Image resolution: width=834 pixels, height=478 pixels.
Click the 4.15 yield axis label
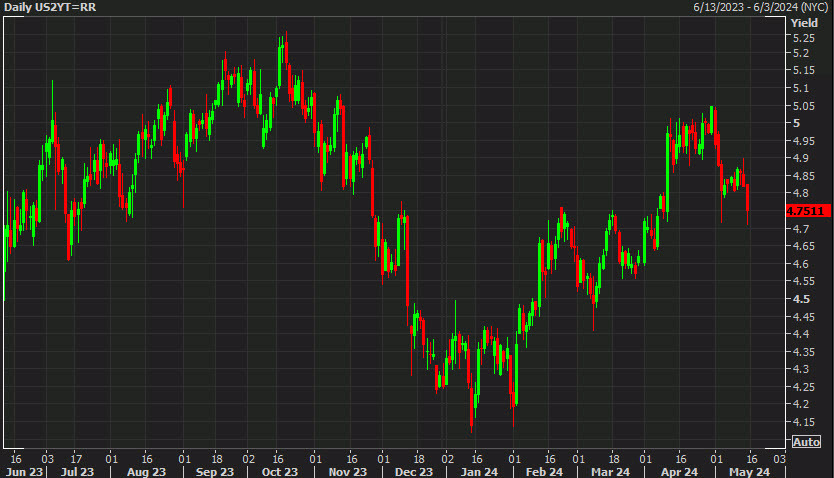(x=803, y=422)
